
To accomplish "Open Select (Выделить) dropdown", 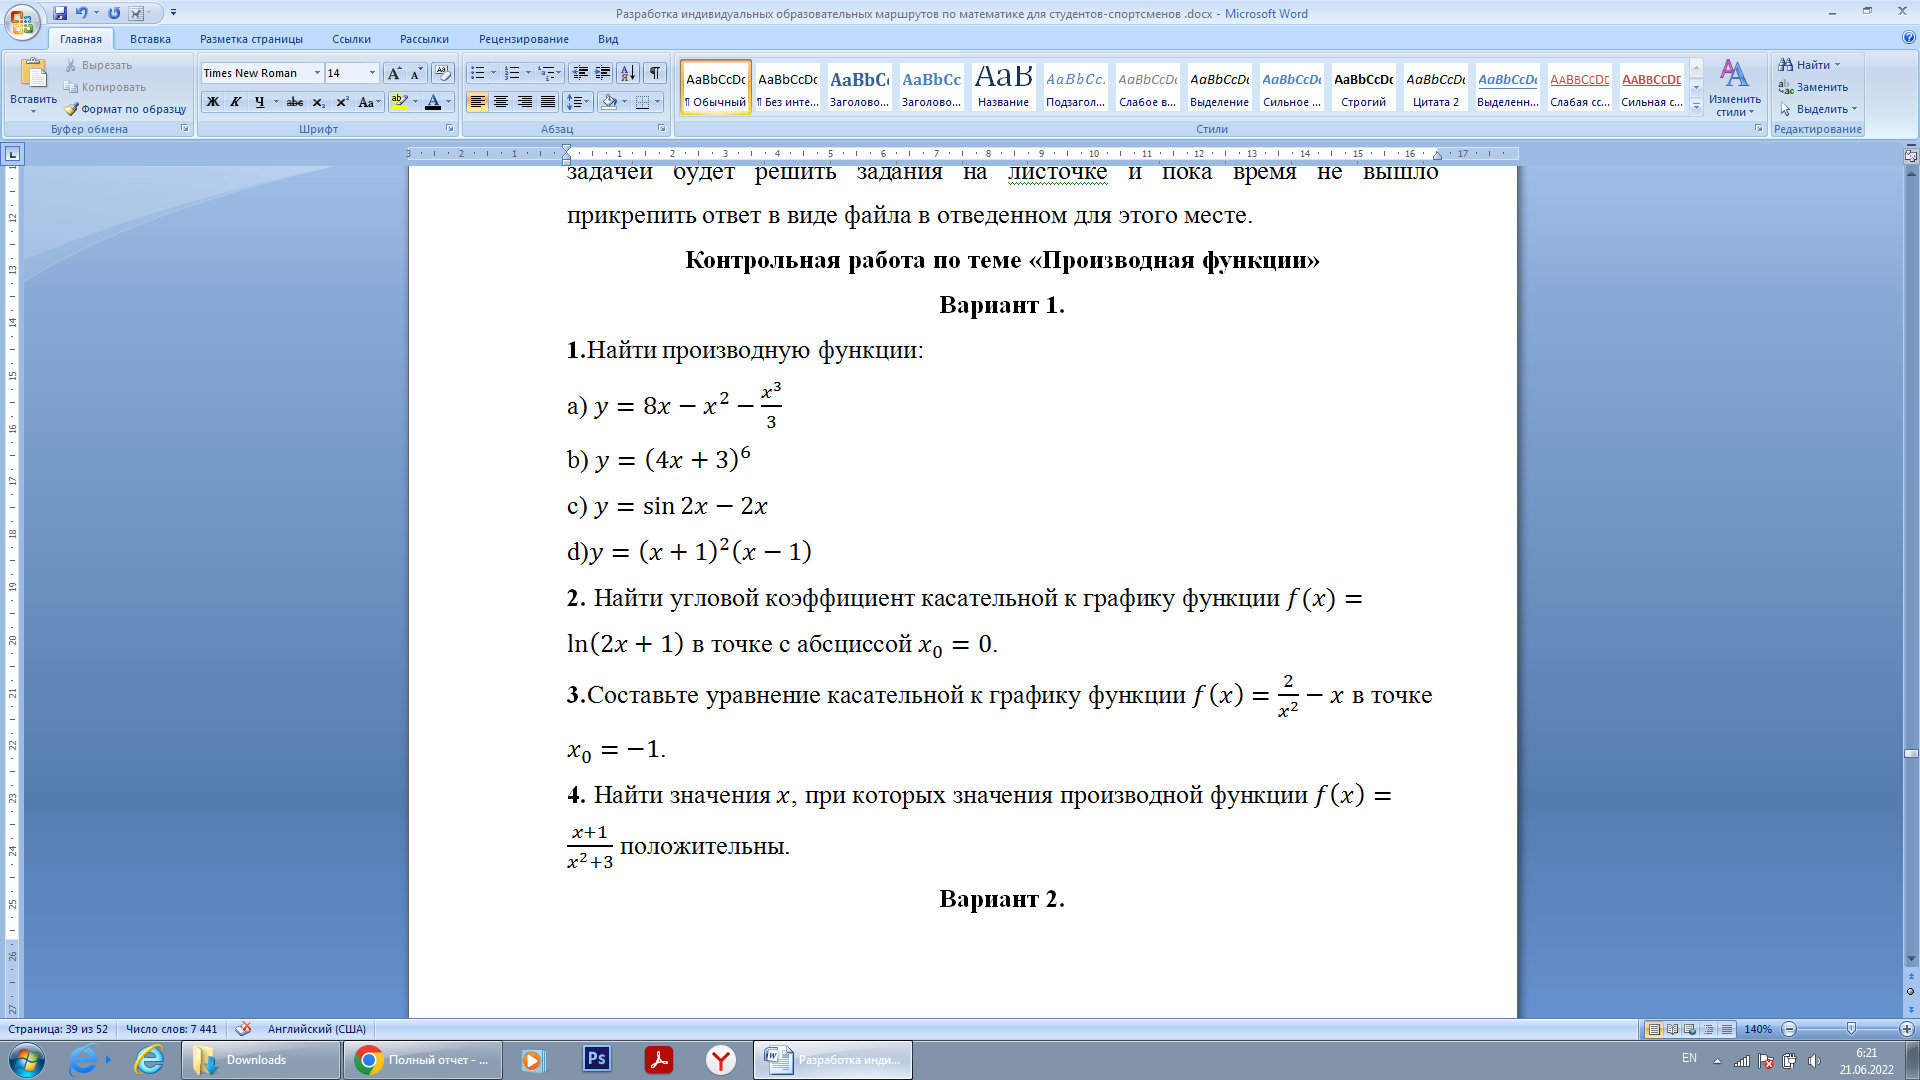I will coord(1817,109).
